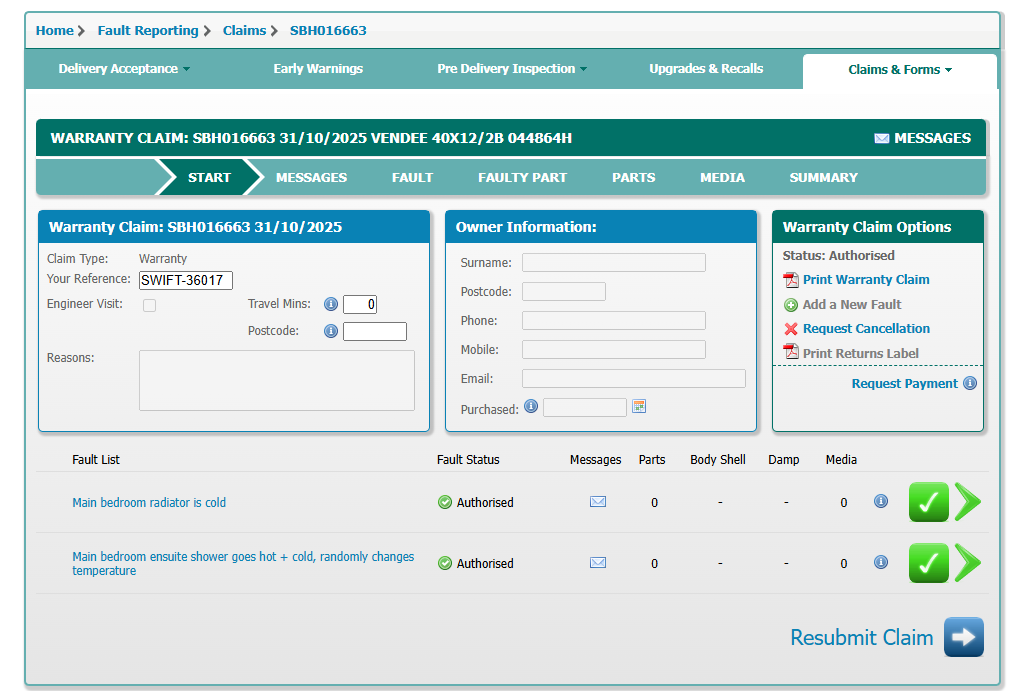
Task: Open the Purchased date calendar picker
Action: (639, 406)
